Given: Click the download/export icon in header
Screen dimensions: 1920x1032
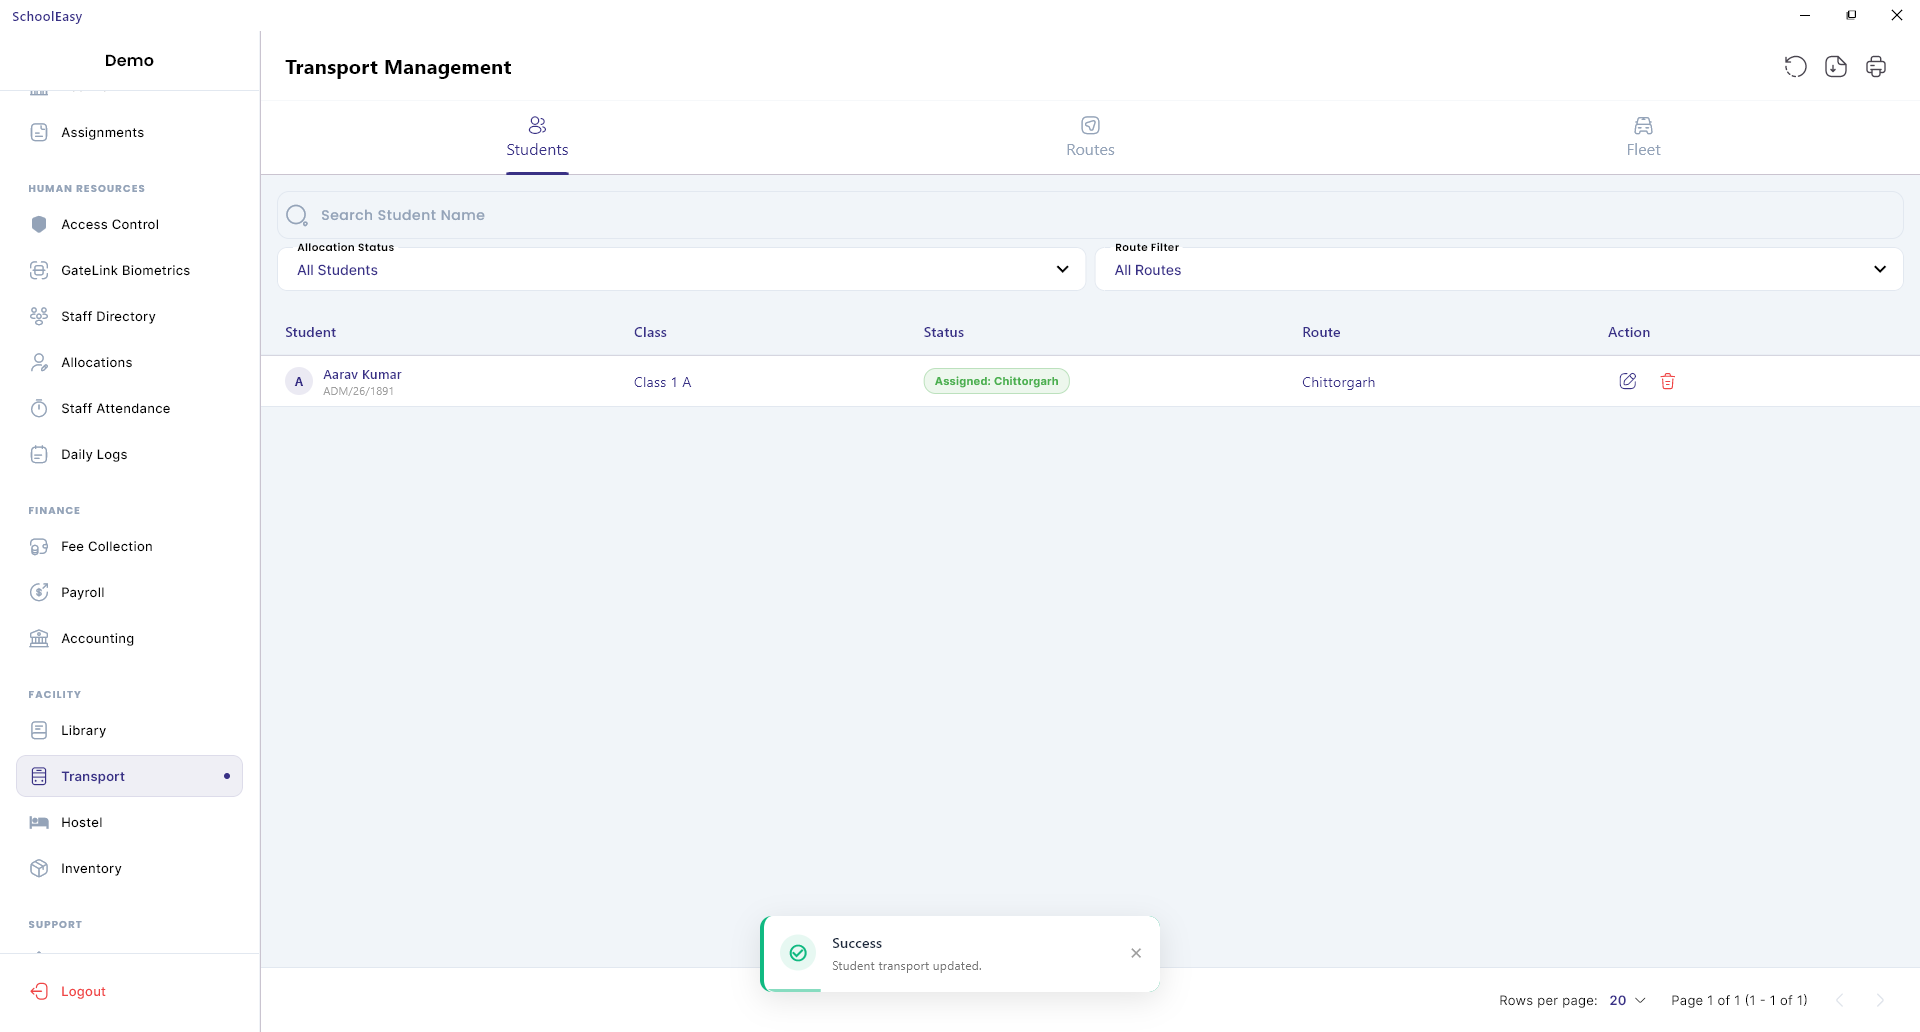Looking at the screenshot, I should [1835, 67].
